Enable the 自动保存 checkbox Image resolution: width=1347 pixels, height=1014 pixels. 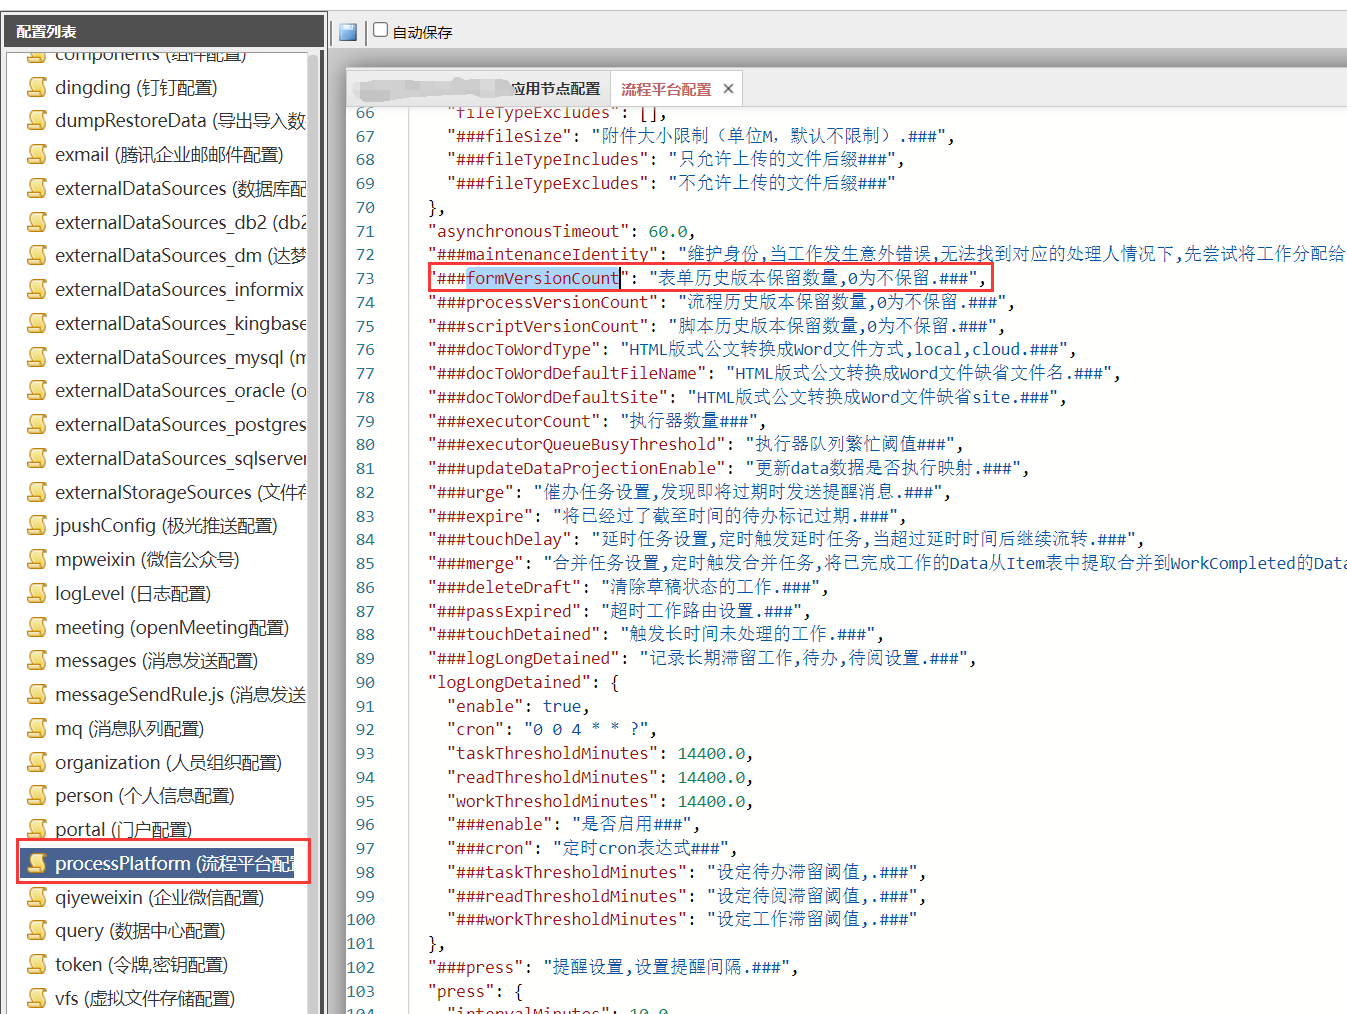click(381, 30)
